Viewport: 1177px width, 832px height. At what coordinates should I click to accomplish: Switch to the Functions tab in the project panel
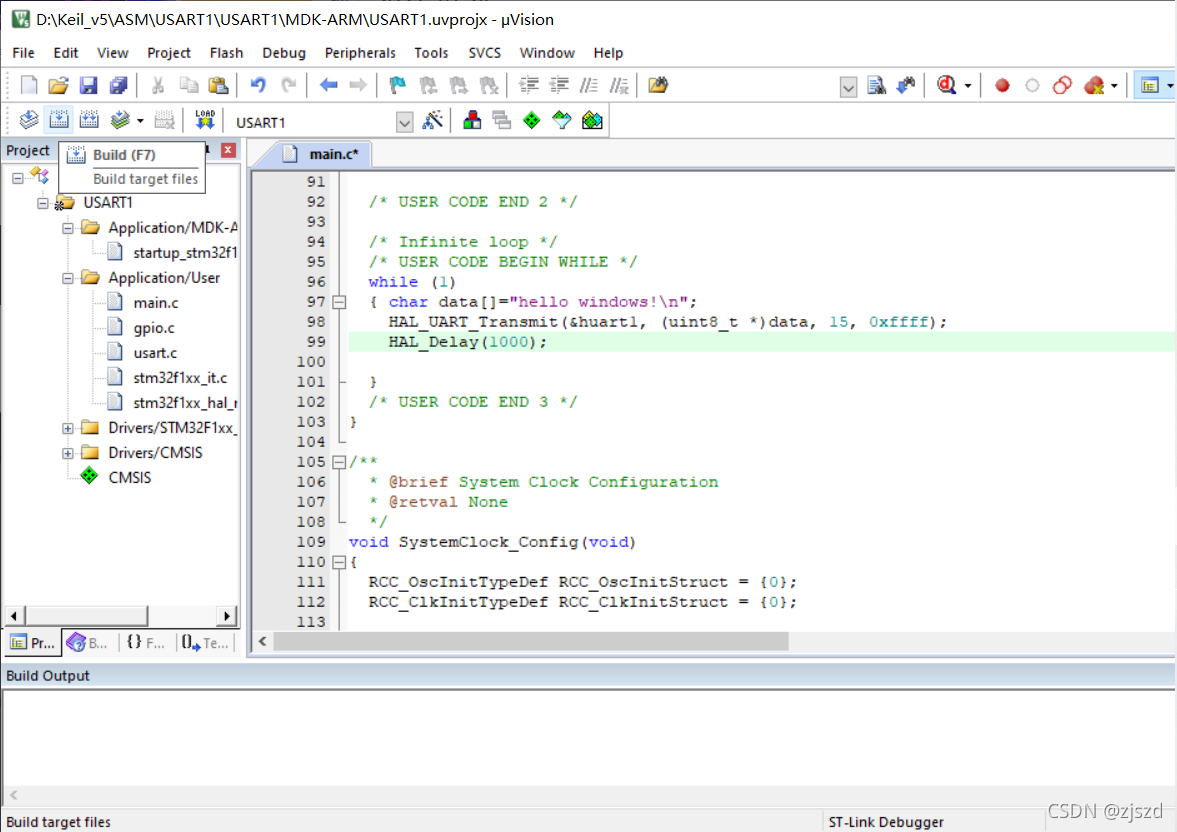tap(146, 643)
